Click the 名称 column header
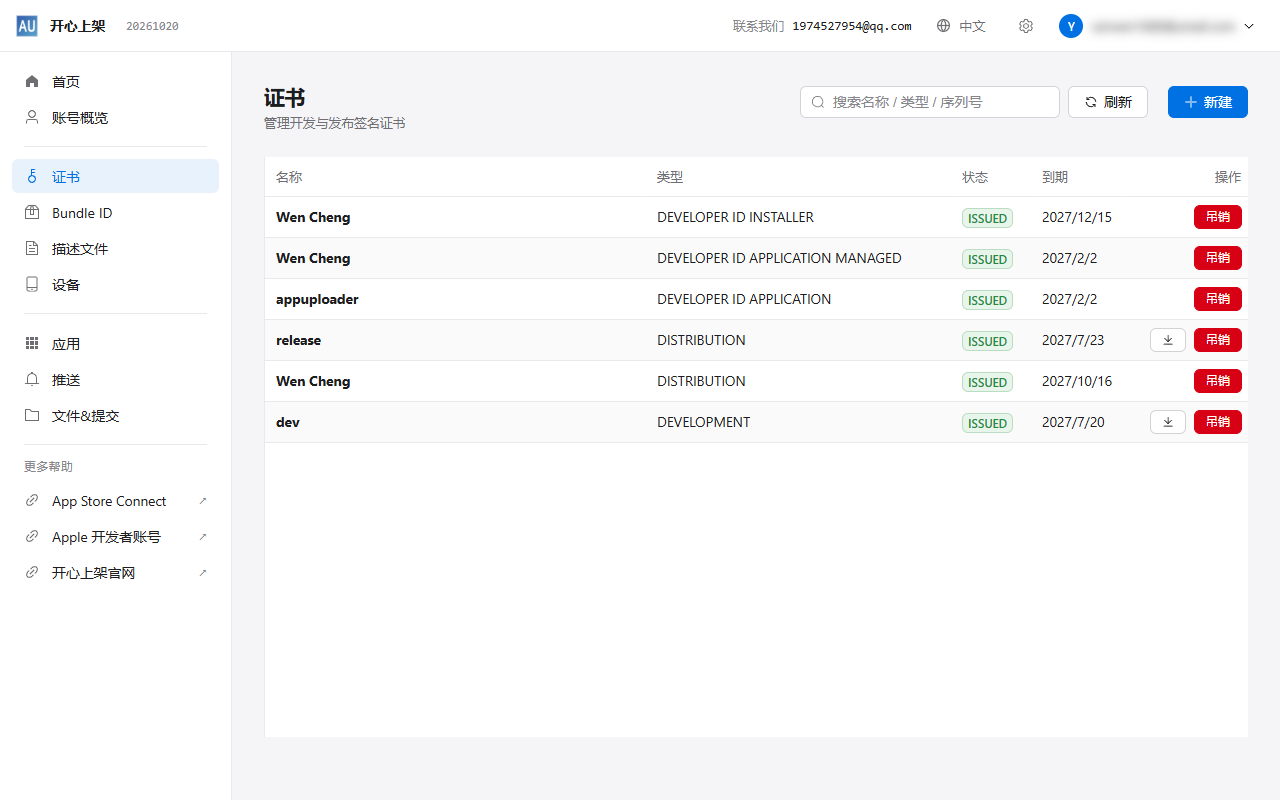 coord(289,177)
